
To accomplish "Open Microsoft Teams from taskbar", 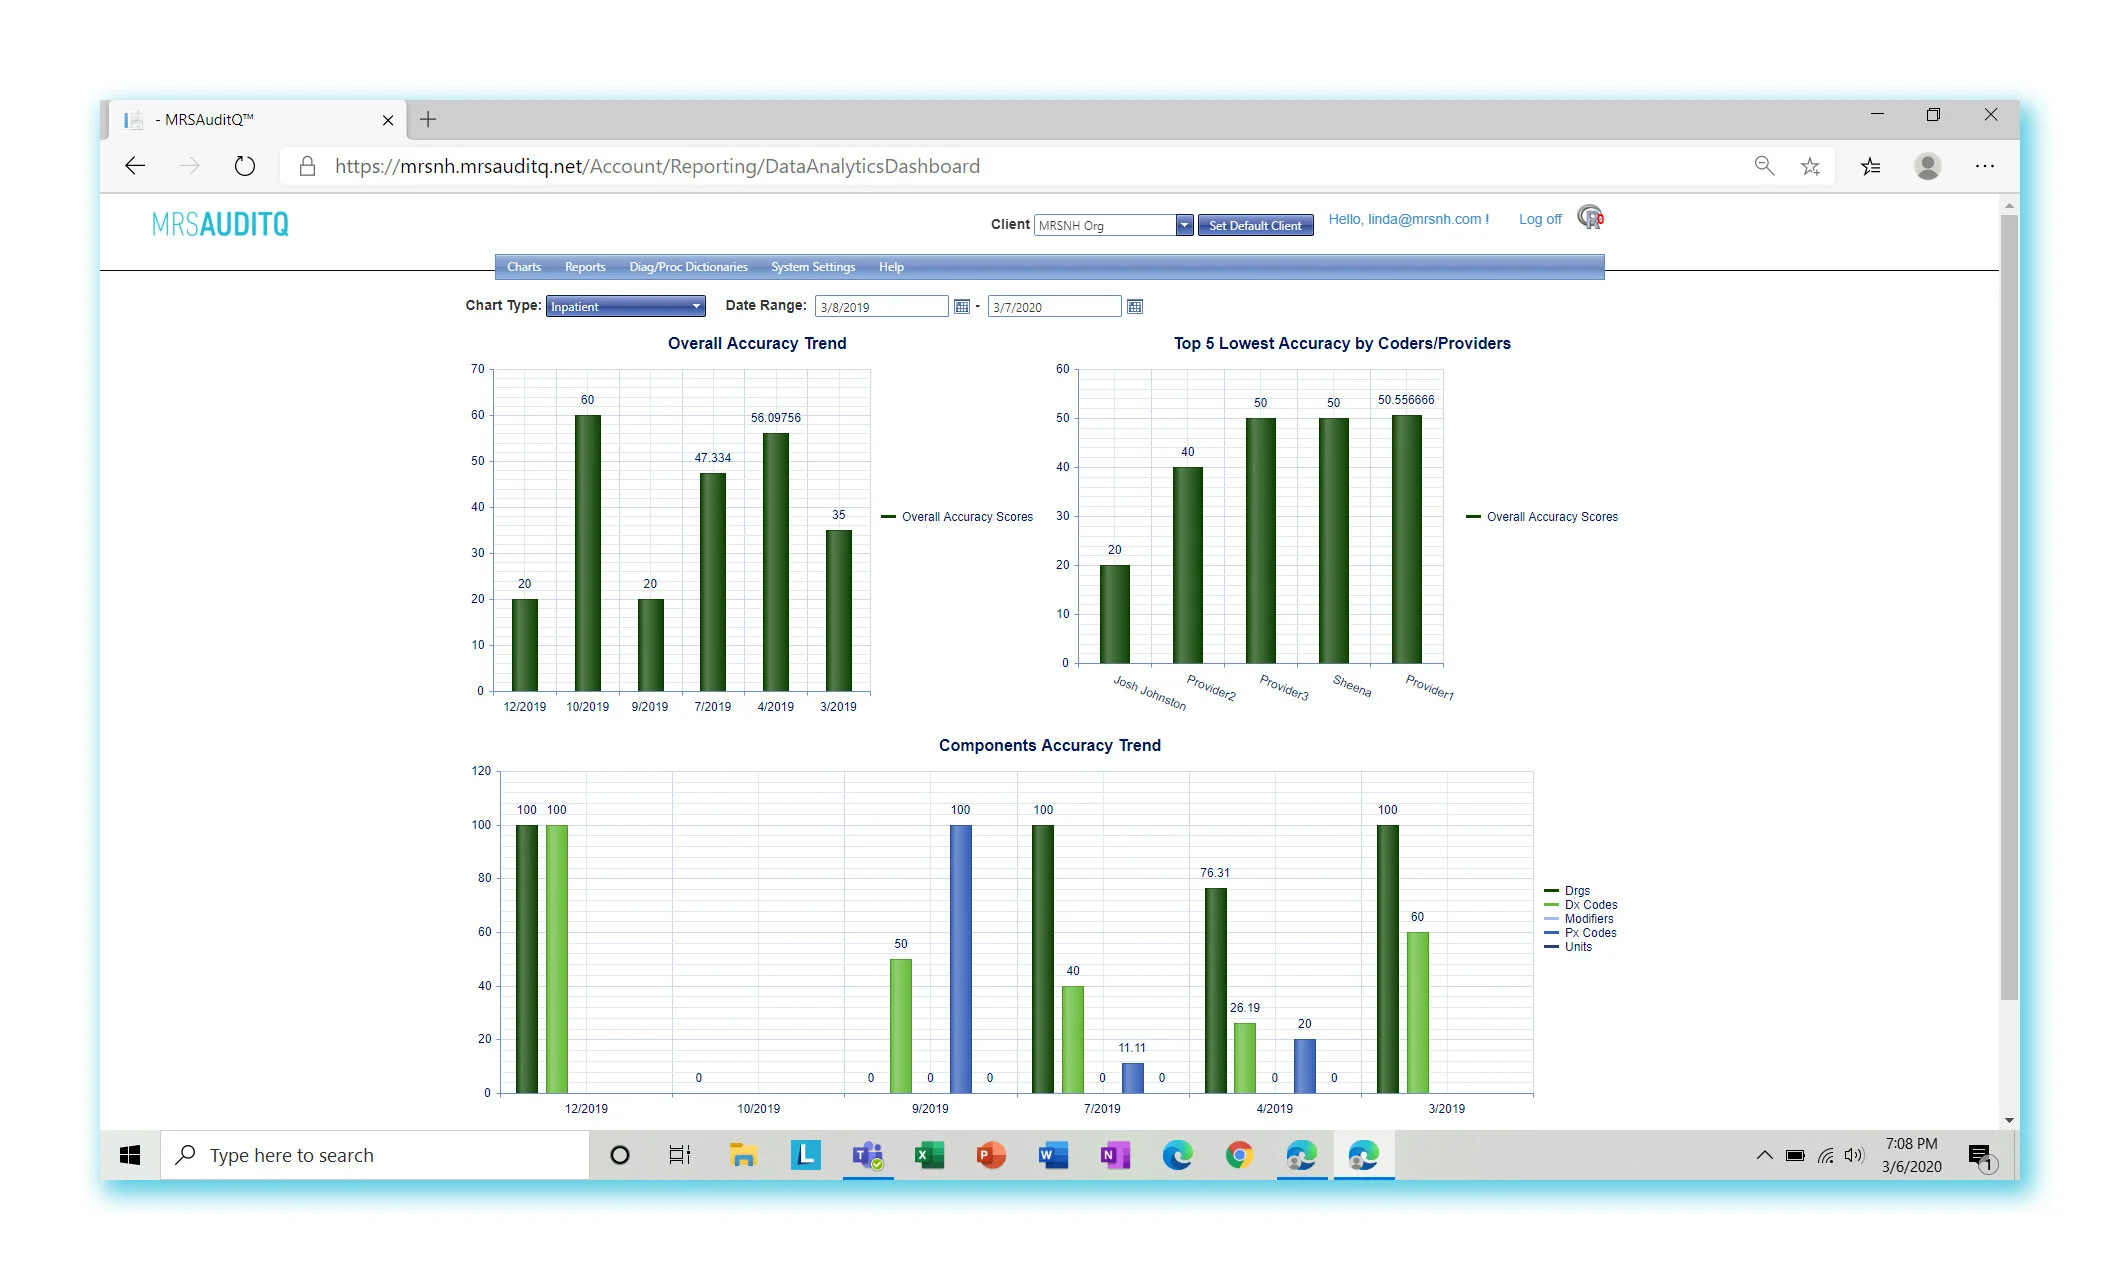I will pyautogui.click(x=867, y=1155).
